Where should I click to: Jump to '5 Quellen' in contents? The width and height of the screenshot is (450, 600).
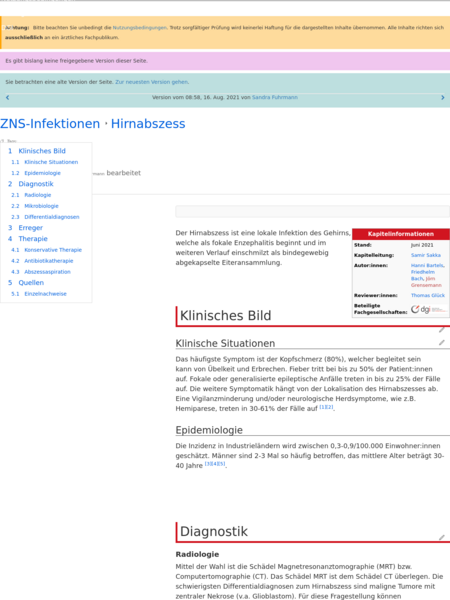(x=26, y=283)
